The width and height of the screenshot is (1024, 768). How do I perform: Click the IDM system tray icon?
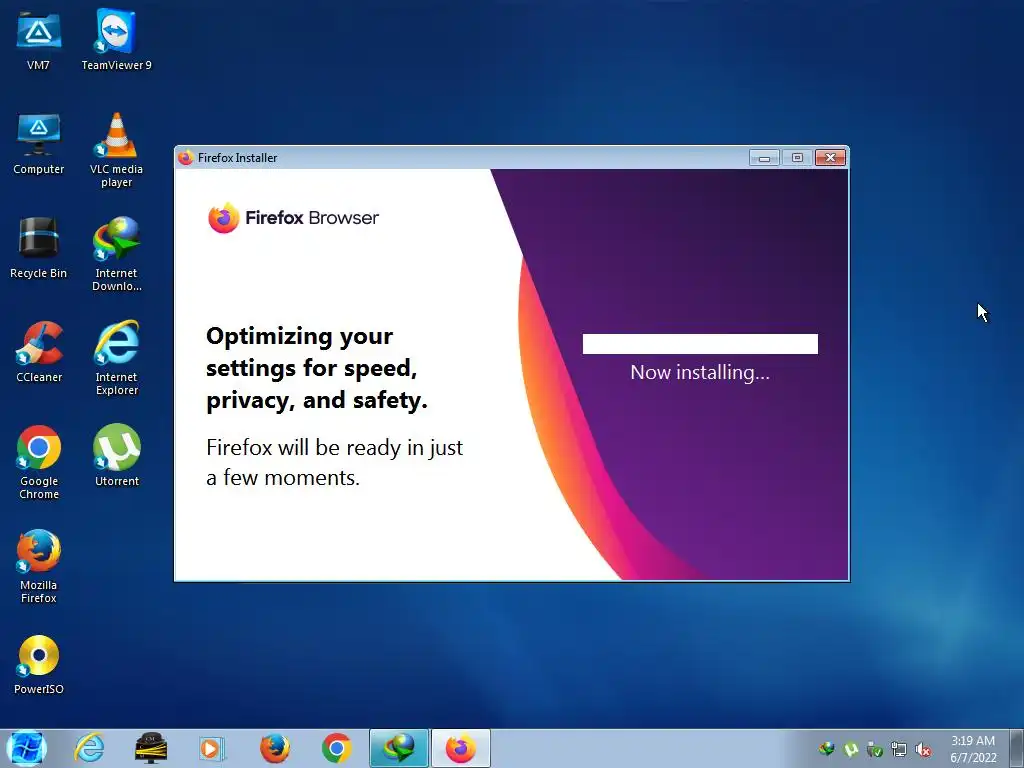[827, 749]
